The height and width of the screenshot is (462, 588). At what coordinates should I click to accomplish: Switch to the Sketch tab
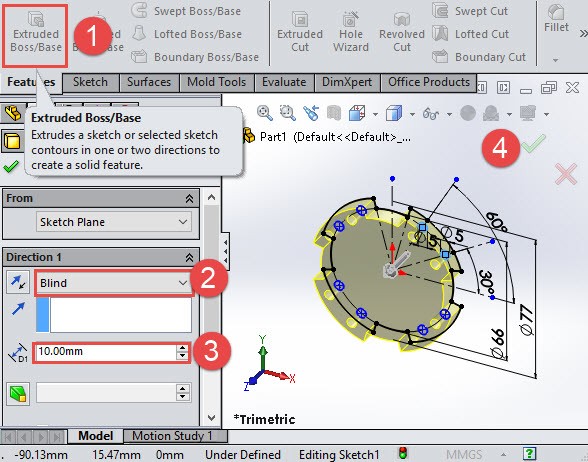coord(90,82)
